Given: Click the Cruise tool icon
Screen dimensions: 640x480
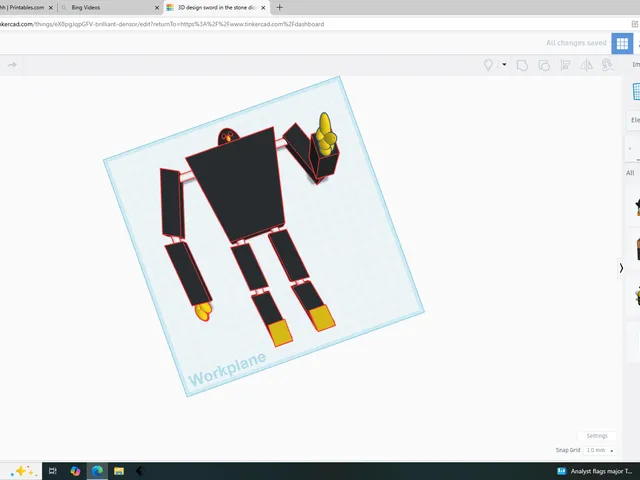Looking at the screenshot, I should pyautogui.click(x=607, y=65).
